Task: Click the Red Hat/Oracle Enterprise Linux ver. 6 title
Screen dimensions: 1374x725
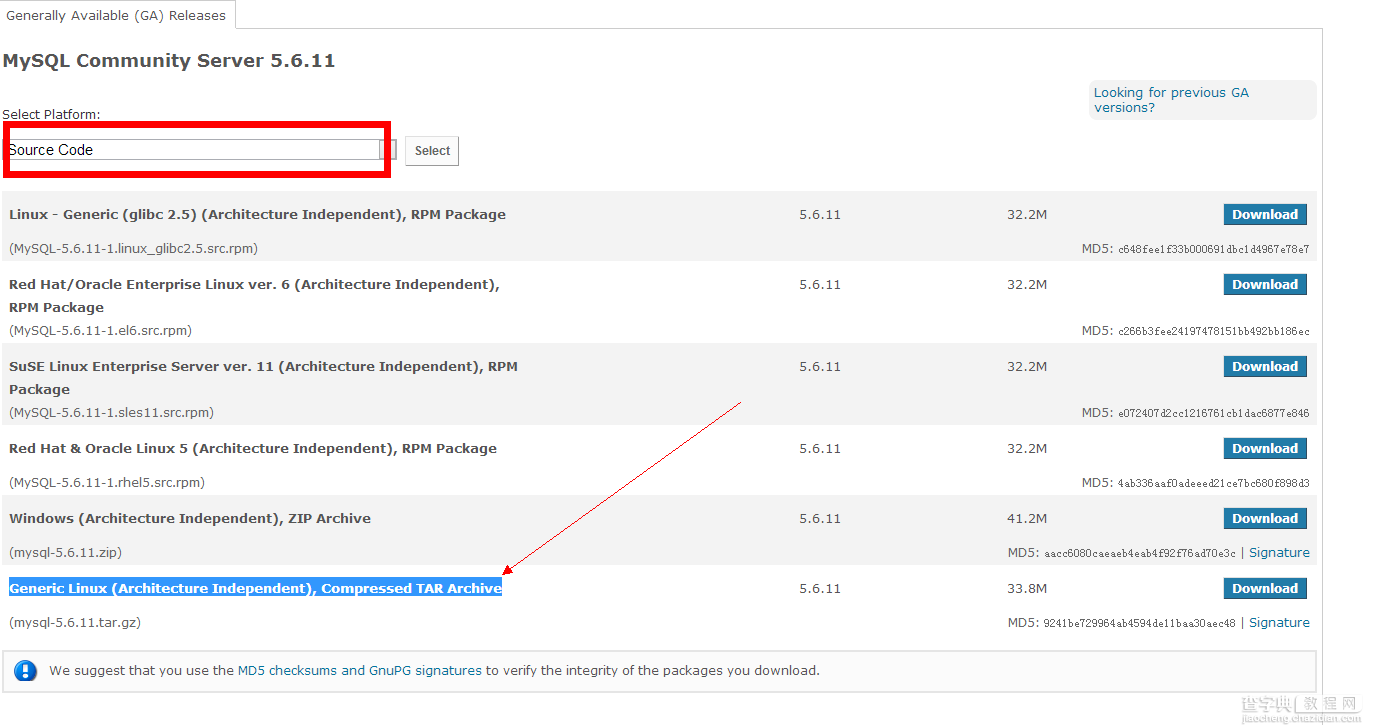Action: tap(254, 296)
